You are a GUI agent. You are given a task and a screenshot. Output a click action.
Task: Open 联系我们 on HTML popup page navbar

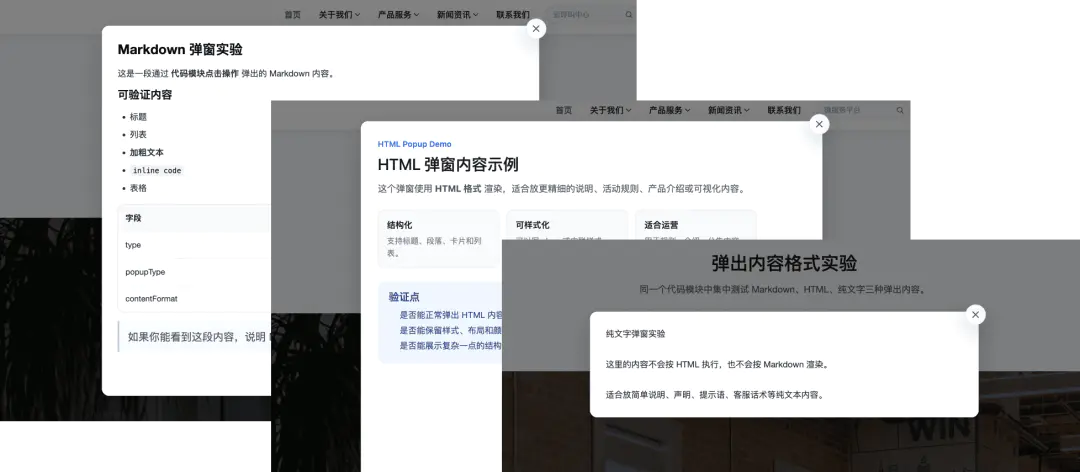point(785,110)
